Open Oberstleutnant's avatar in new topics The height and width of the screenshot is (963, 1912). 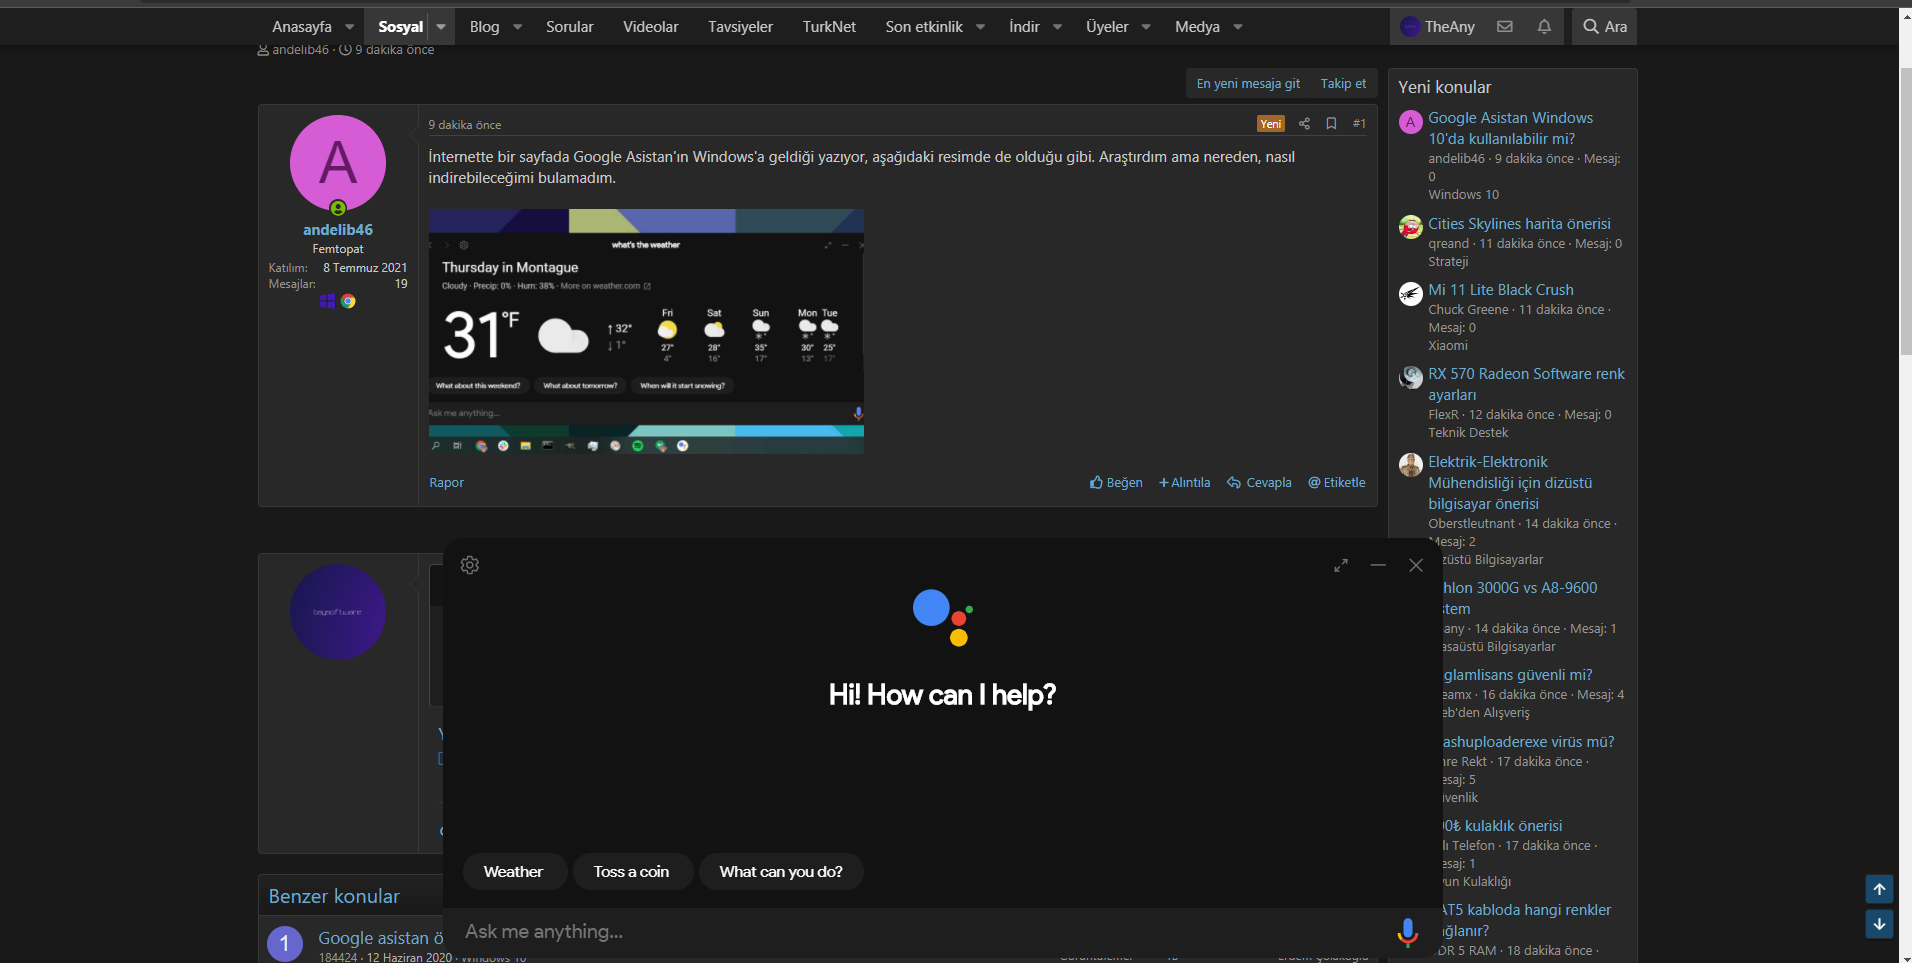pyautogui.click(x=1410, y=465)
